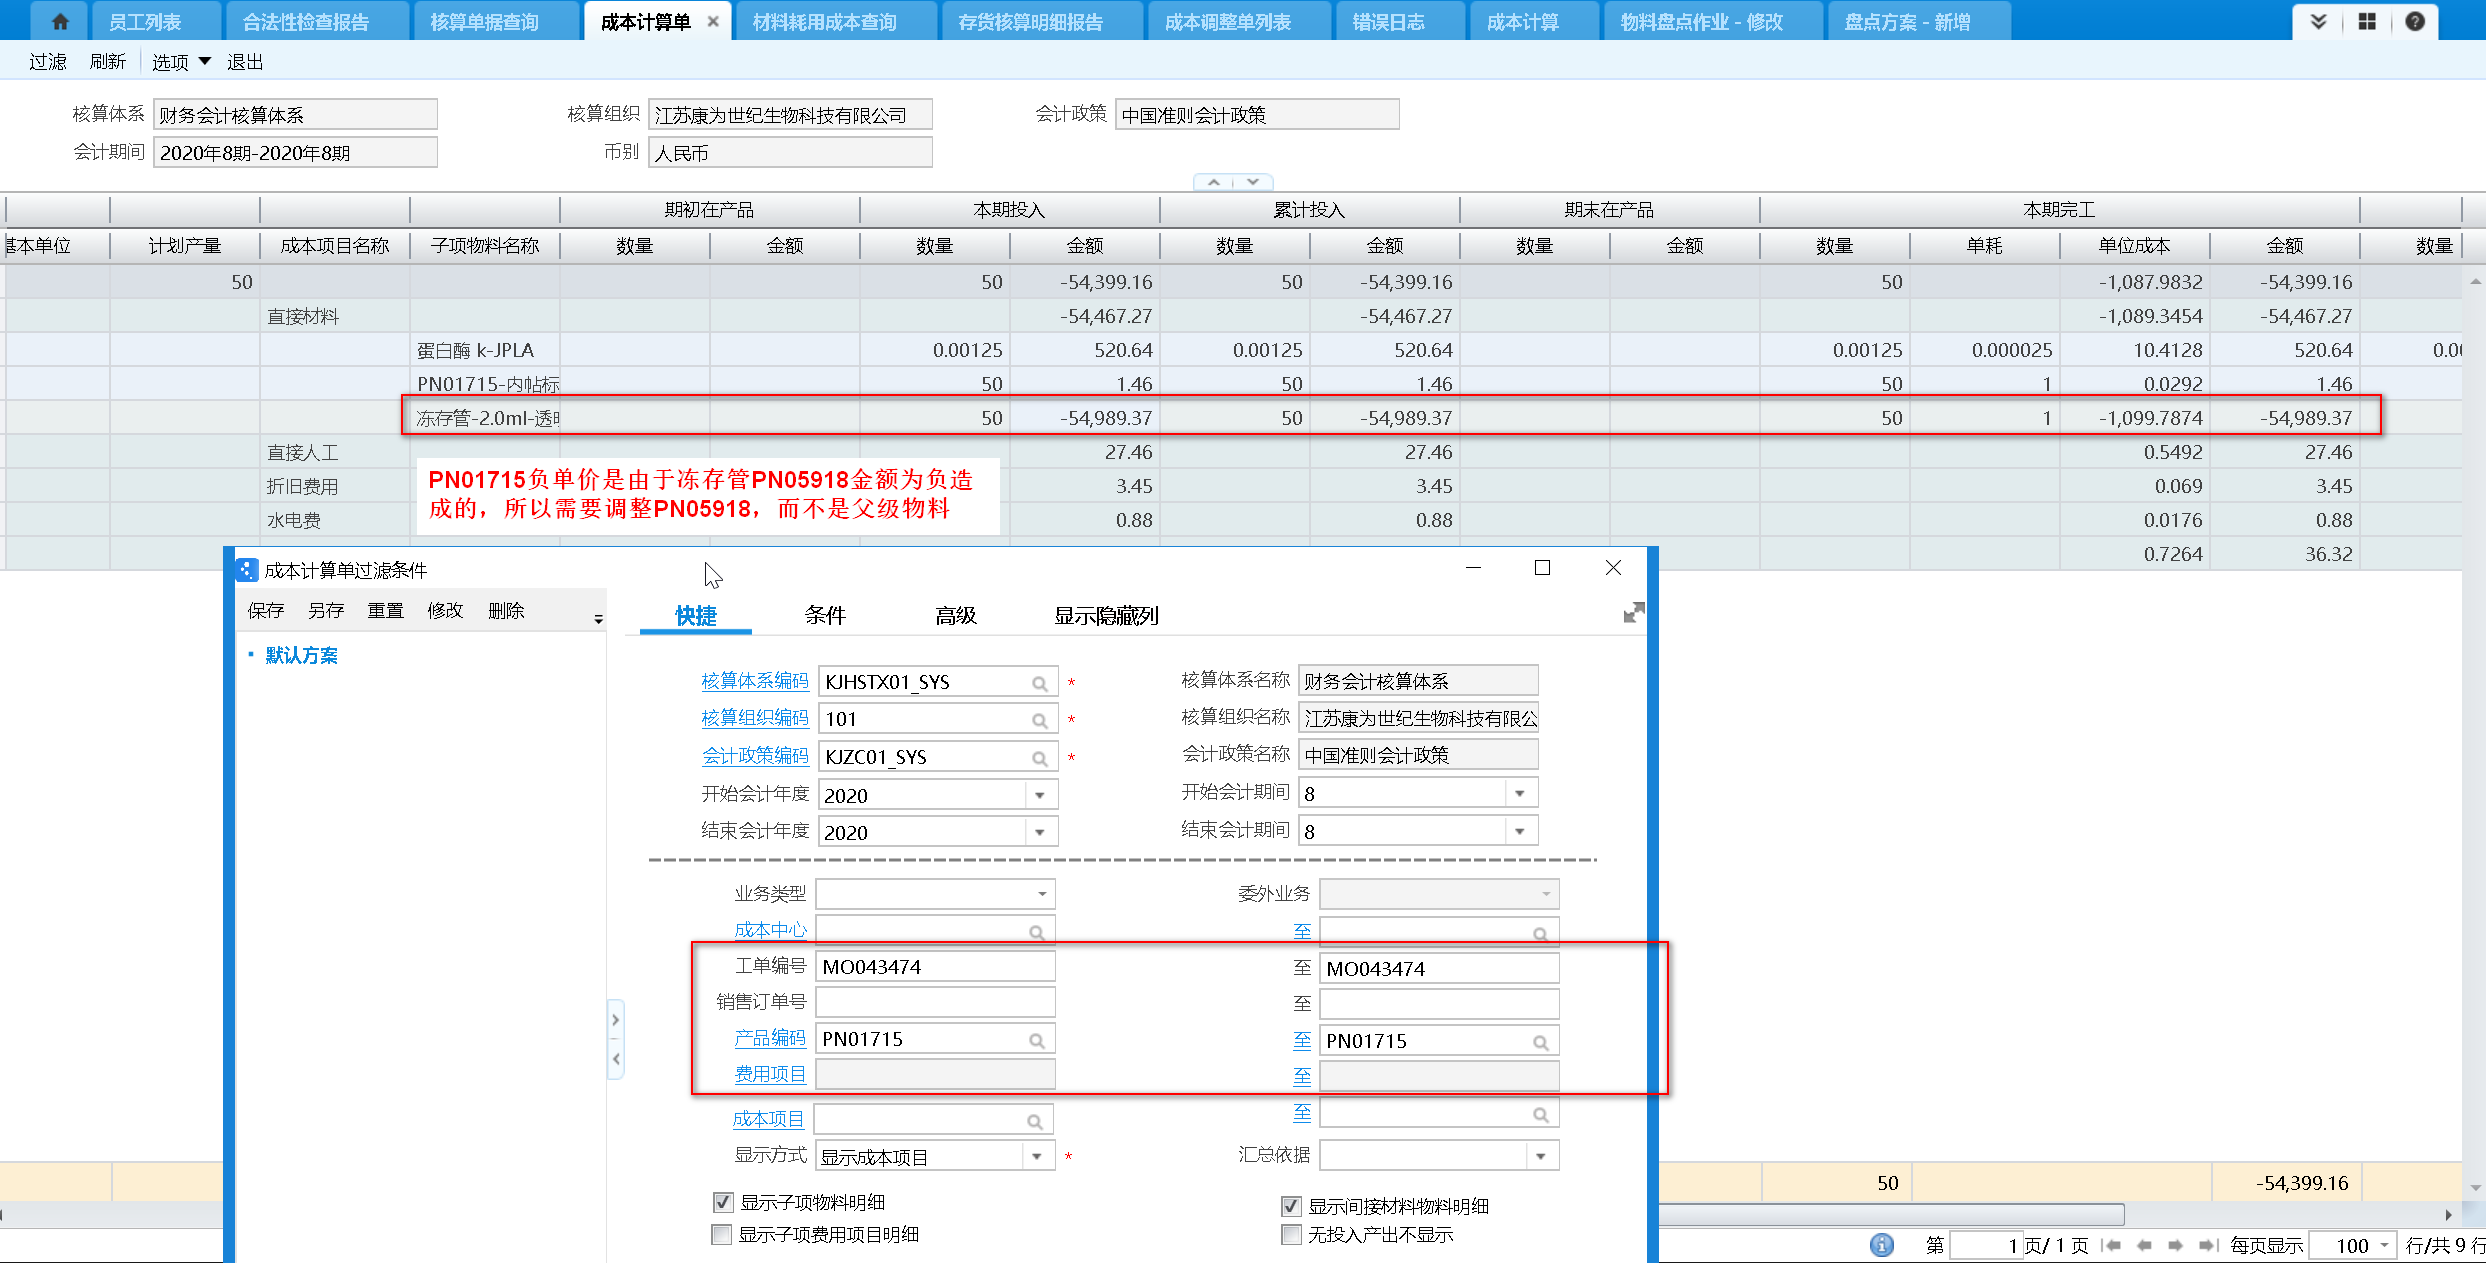
Task: Open 产品编码 link
Action: [770, 1038]
